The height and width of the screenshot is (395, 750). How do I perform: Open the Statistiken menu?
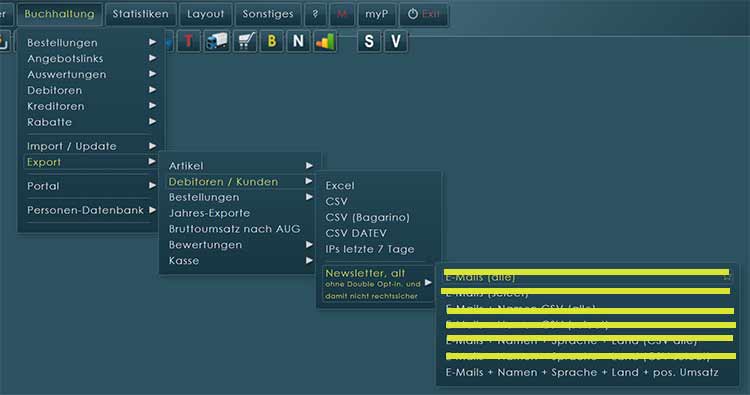(x=141, y=14)
